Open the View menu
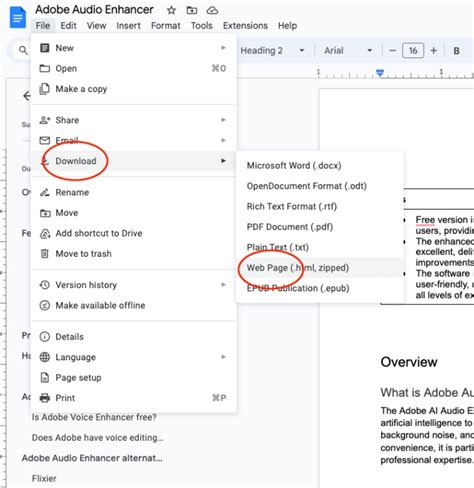 pos(96,26)
